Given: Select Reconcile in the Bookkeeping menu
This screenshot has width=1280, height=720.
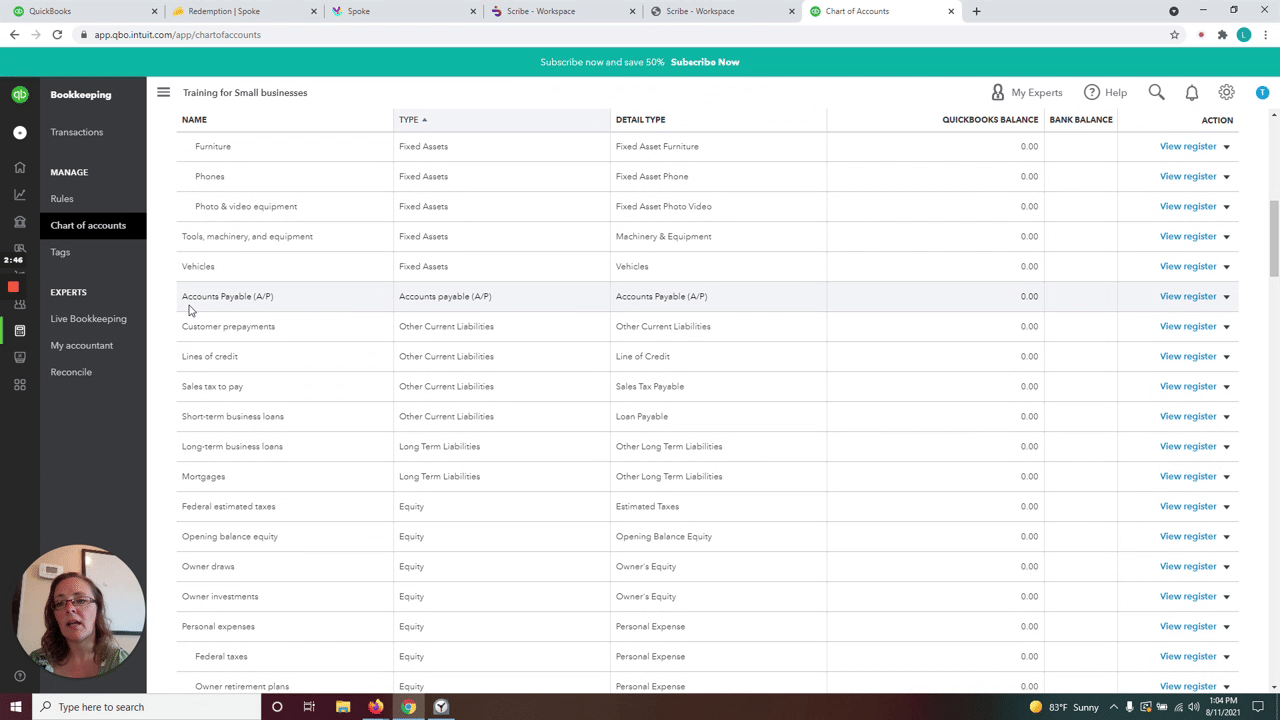Looking at the screenshot, I should (71, 372).
